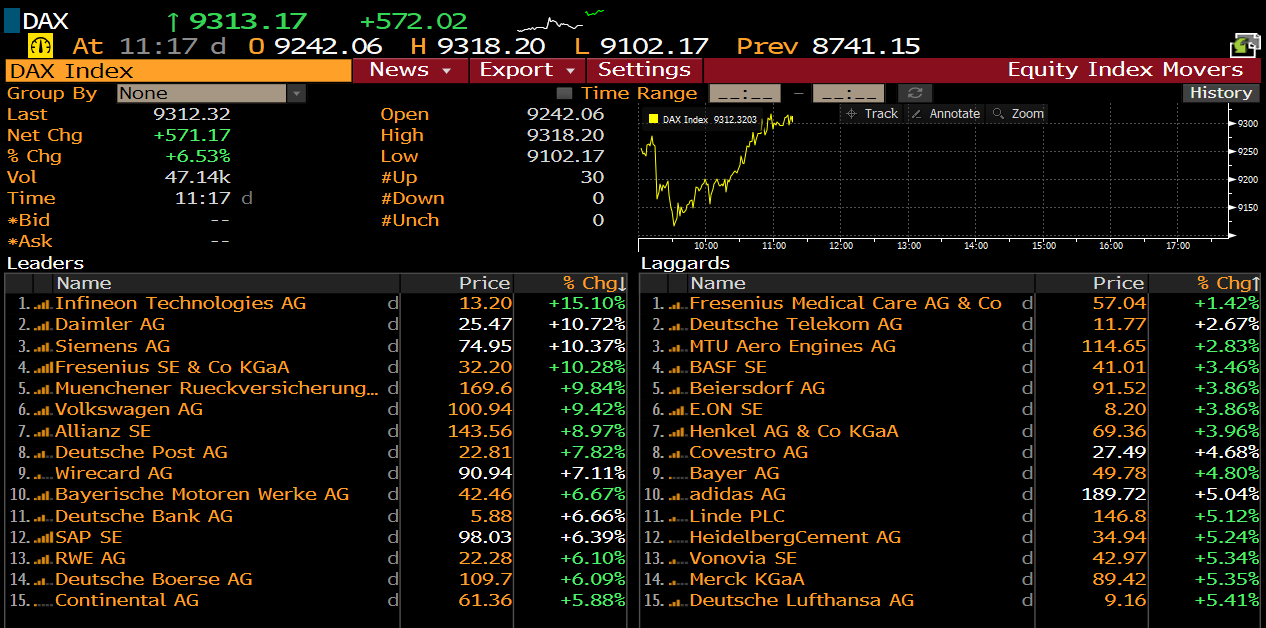
Task: Click the Time Range start time field
Action: (745, 93)
